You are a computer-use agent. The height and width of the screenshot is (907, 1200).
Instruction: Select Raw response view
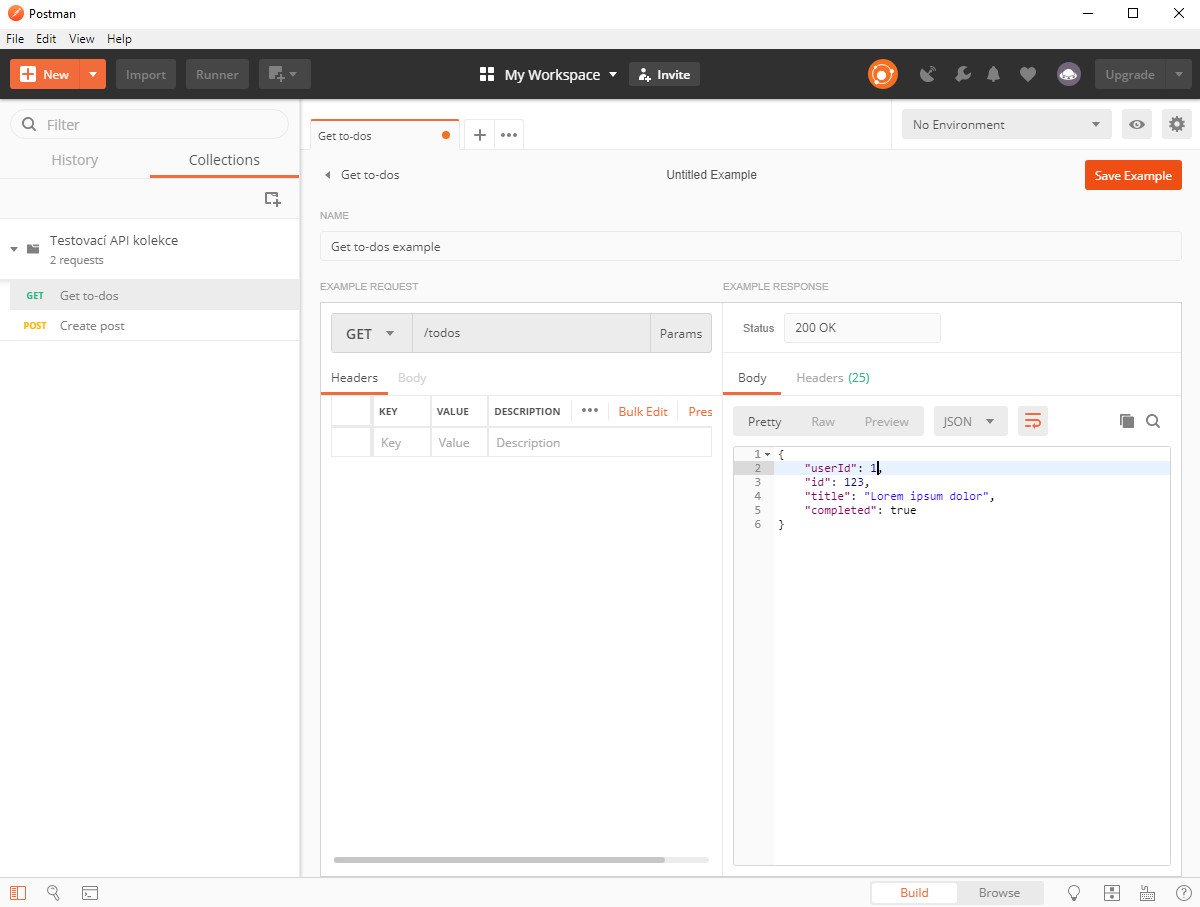(823, 421)
